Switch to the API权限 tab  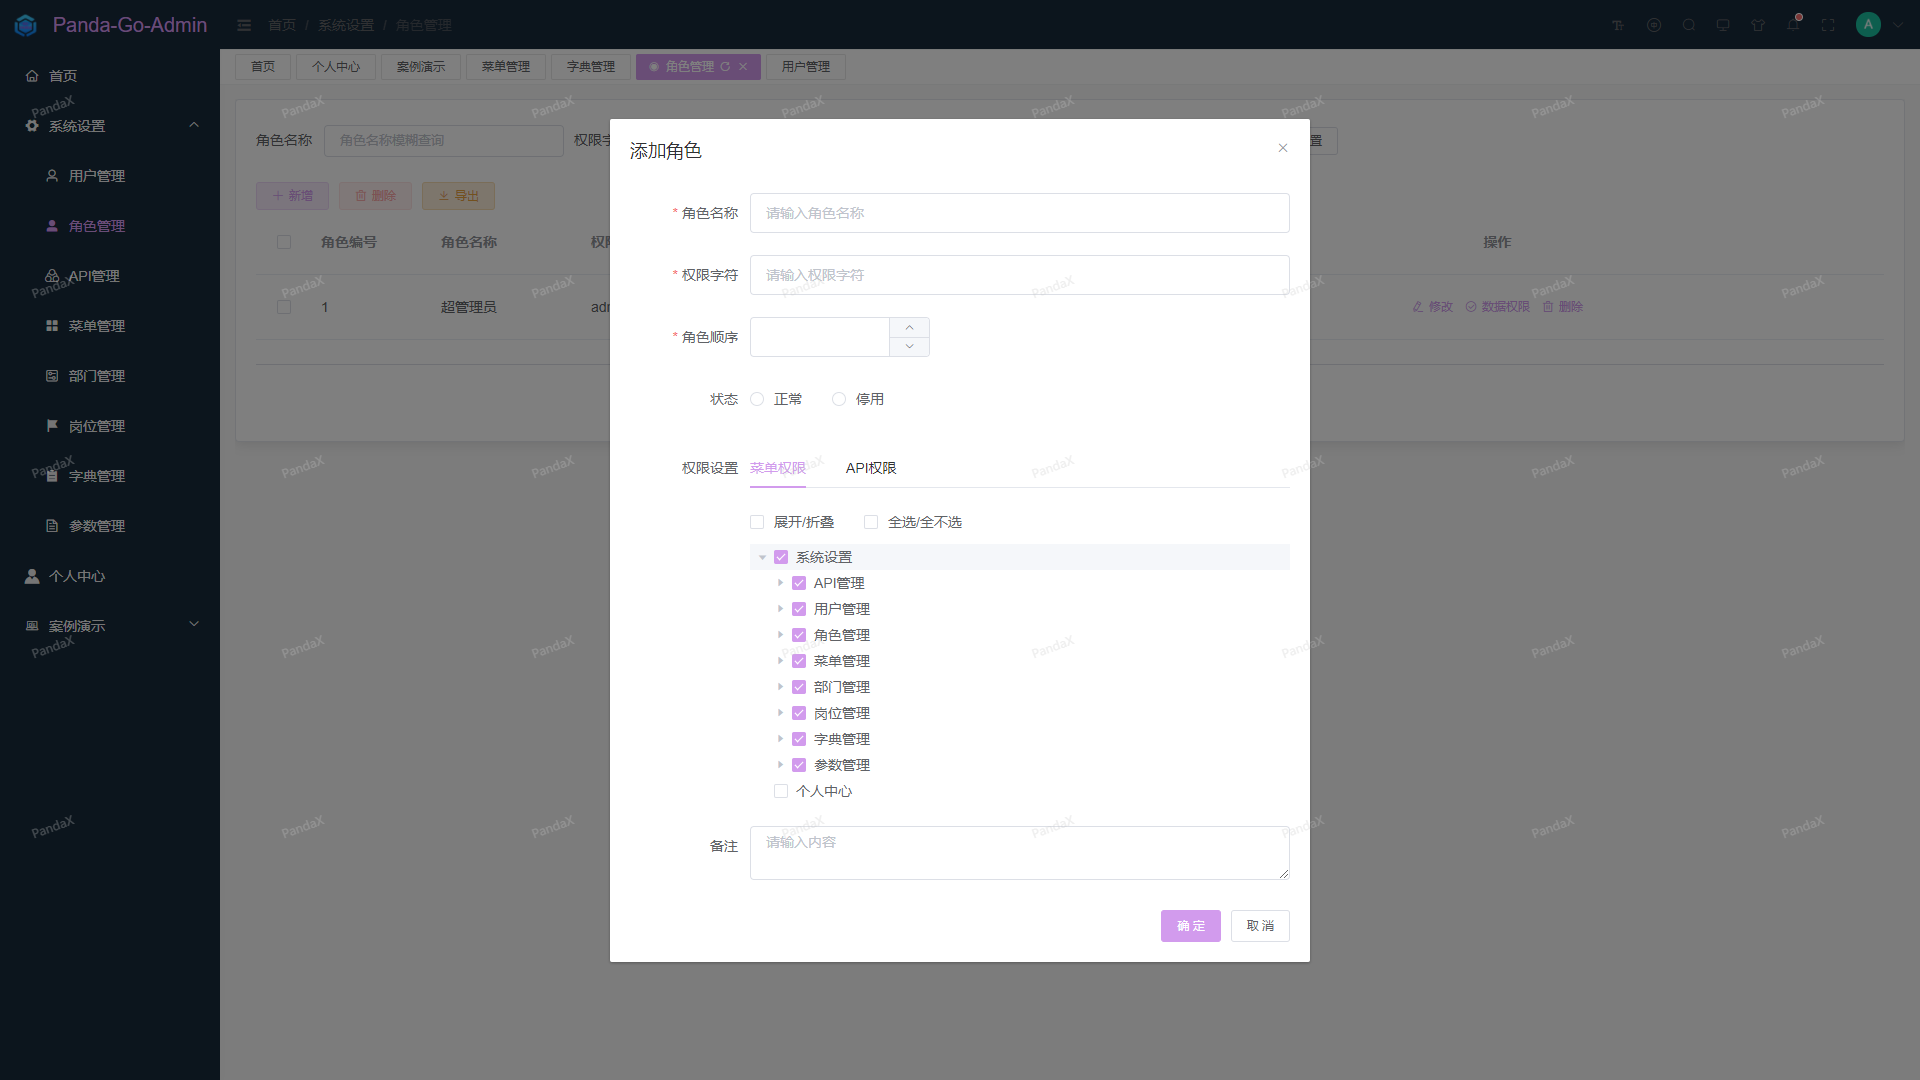coord(871,468)
